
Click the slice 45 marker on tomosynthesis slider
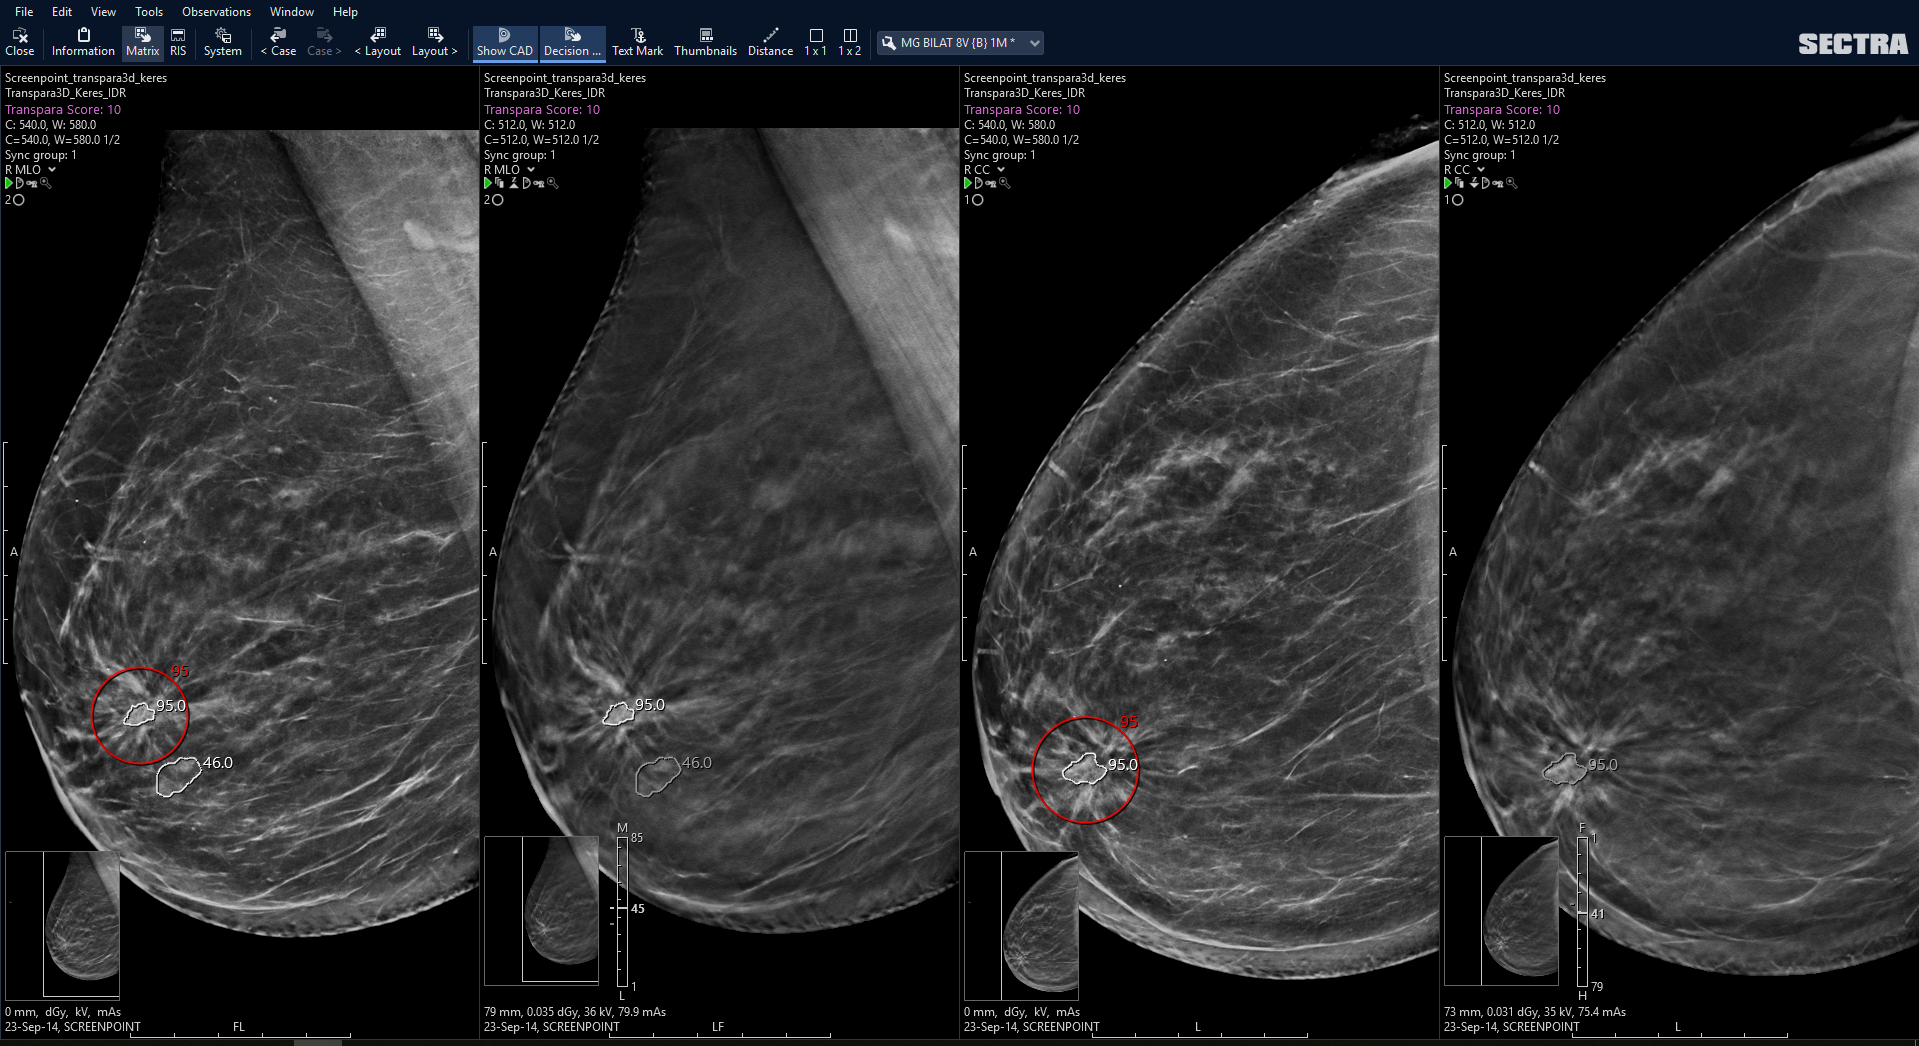coord(621,908)
